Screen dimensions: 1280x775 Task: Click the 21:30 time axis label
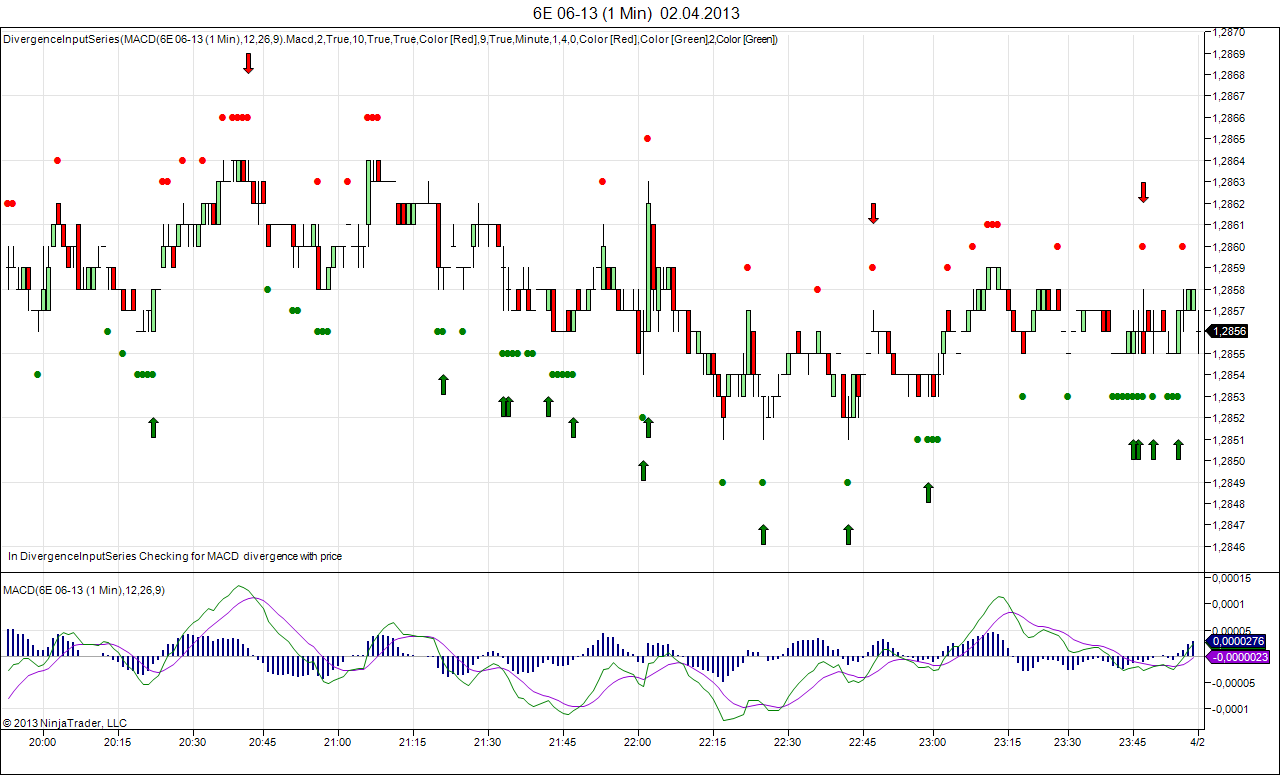click(487, 742)
